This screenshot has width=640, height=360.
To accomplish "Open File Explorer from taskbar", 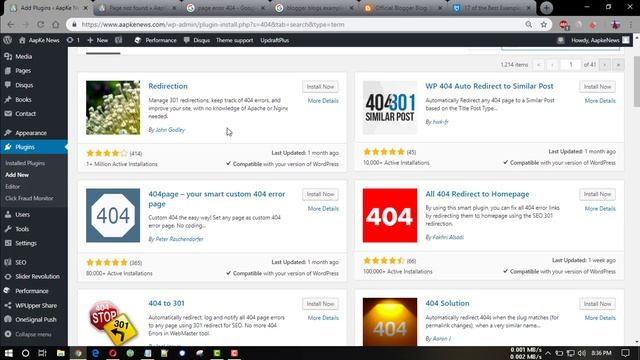I will 60,353.
